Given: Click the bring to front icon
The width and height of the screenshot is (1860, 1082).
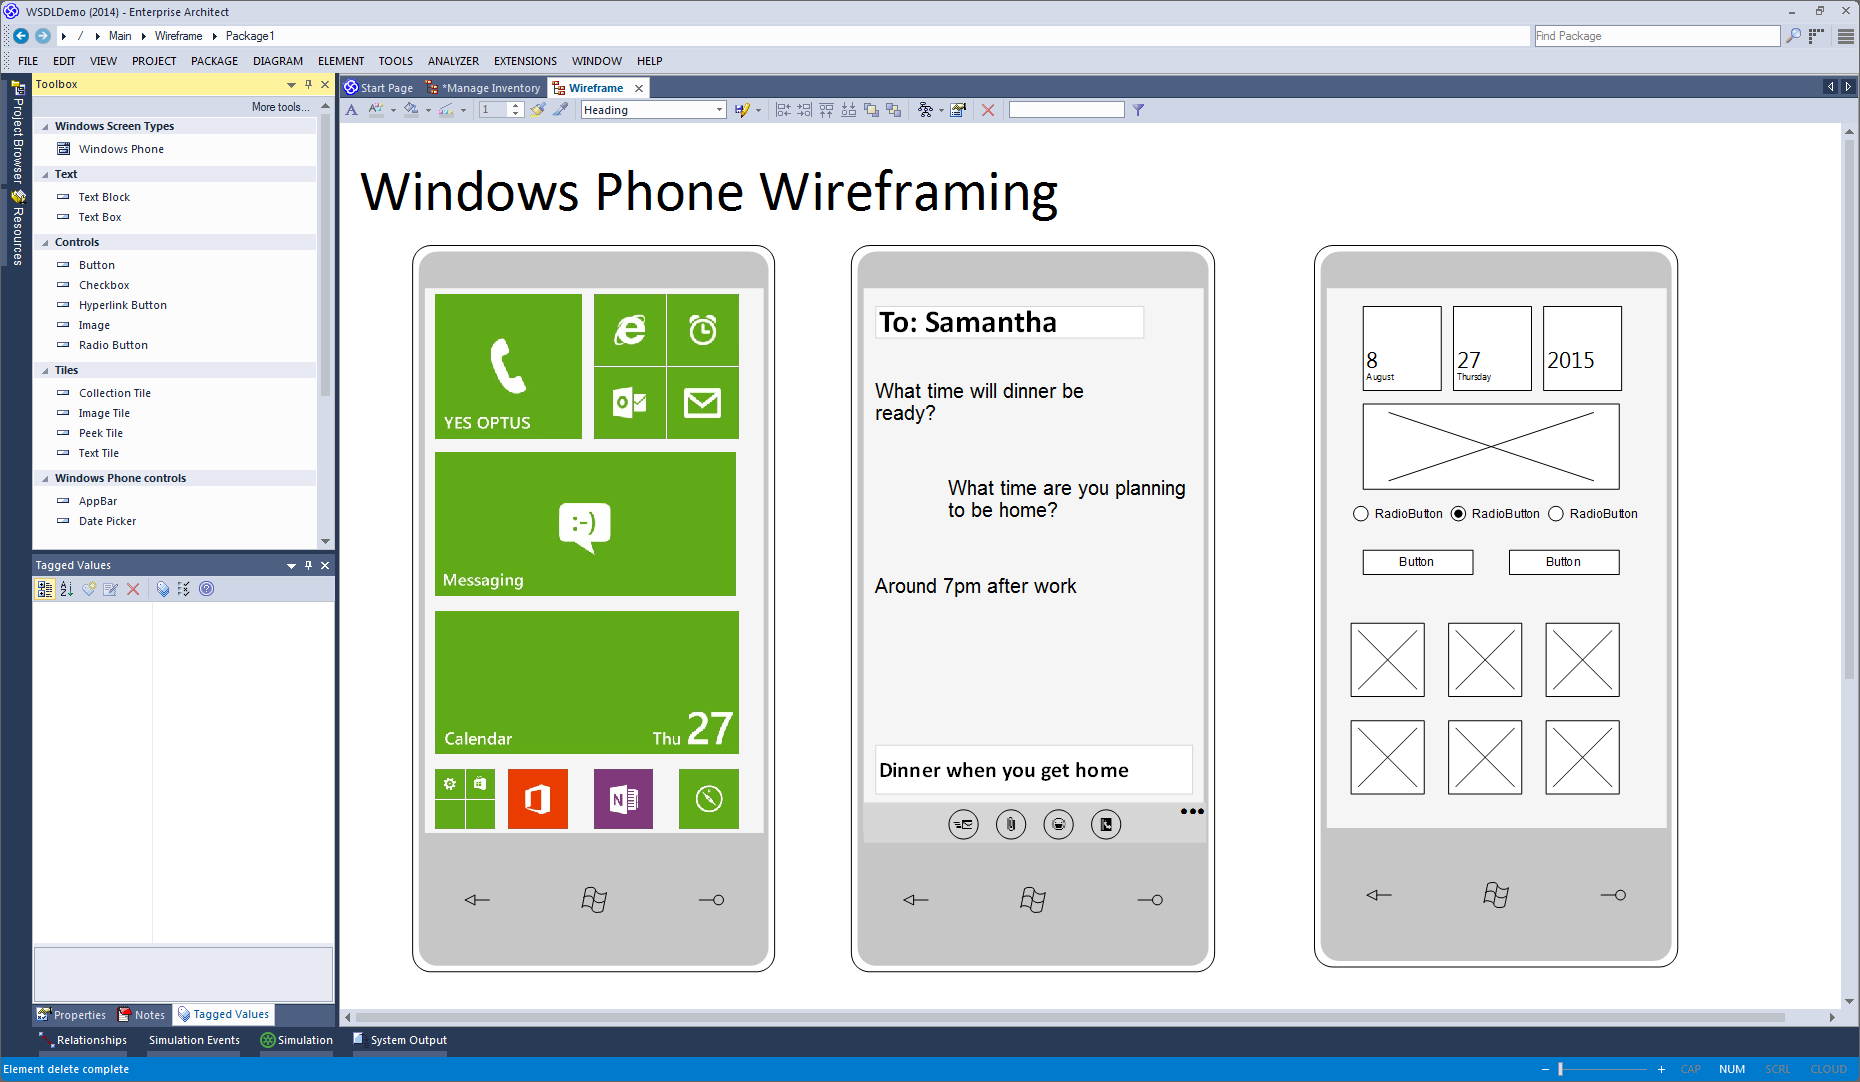Looking at the screenshot, I should pyautogui.click(x=871, y=110).
